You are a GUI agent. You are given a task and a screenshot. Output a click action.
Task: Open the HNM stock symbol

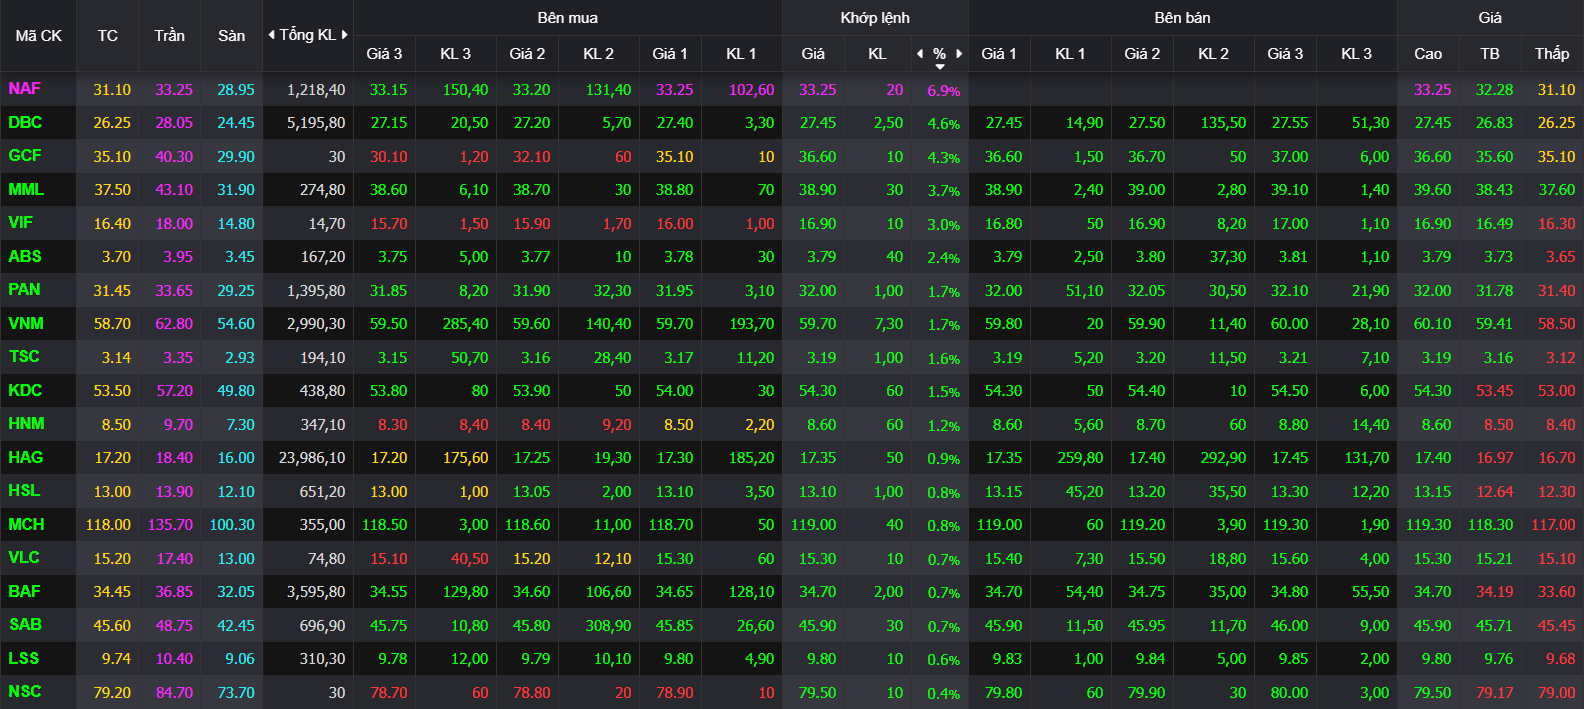26,424
